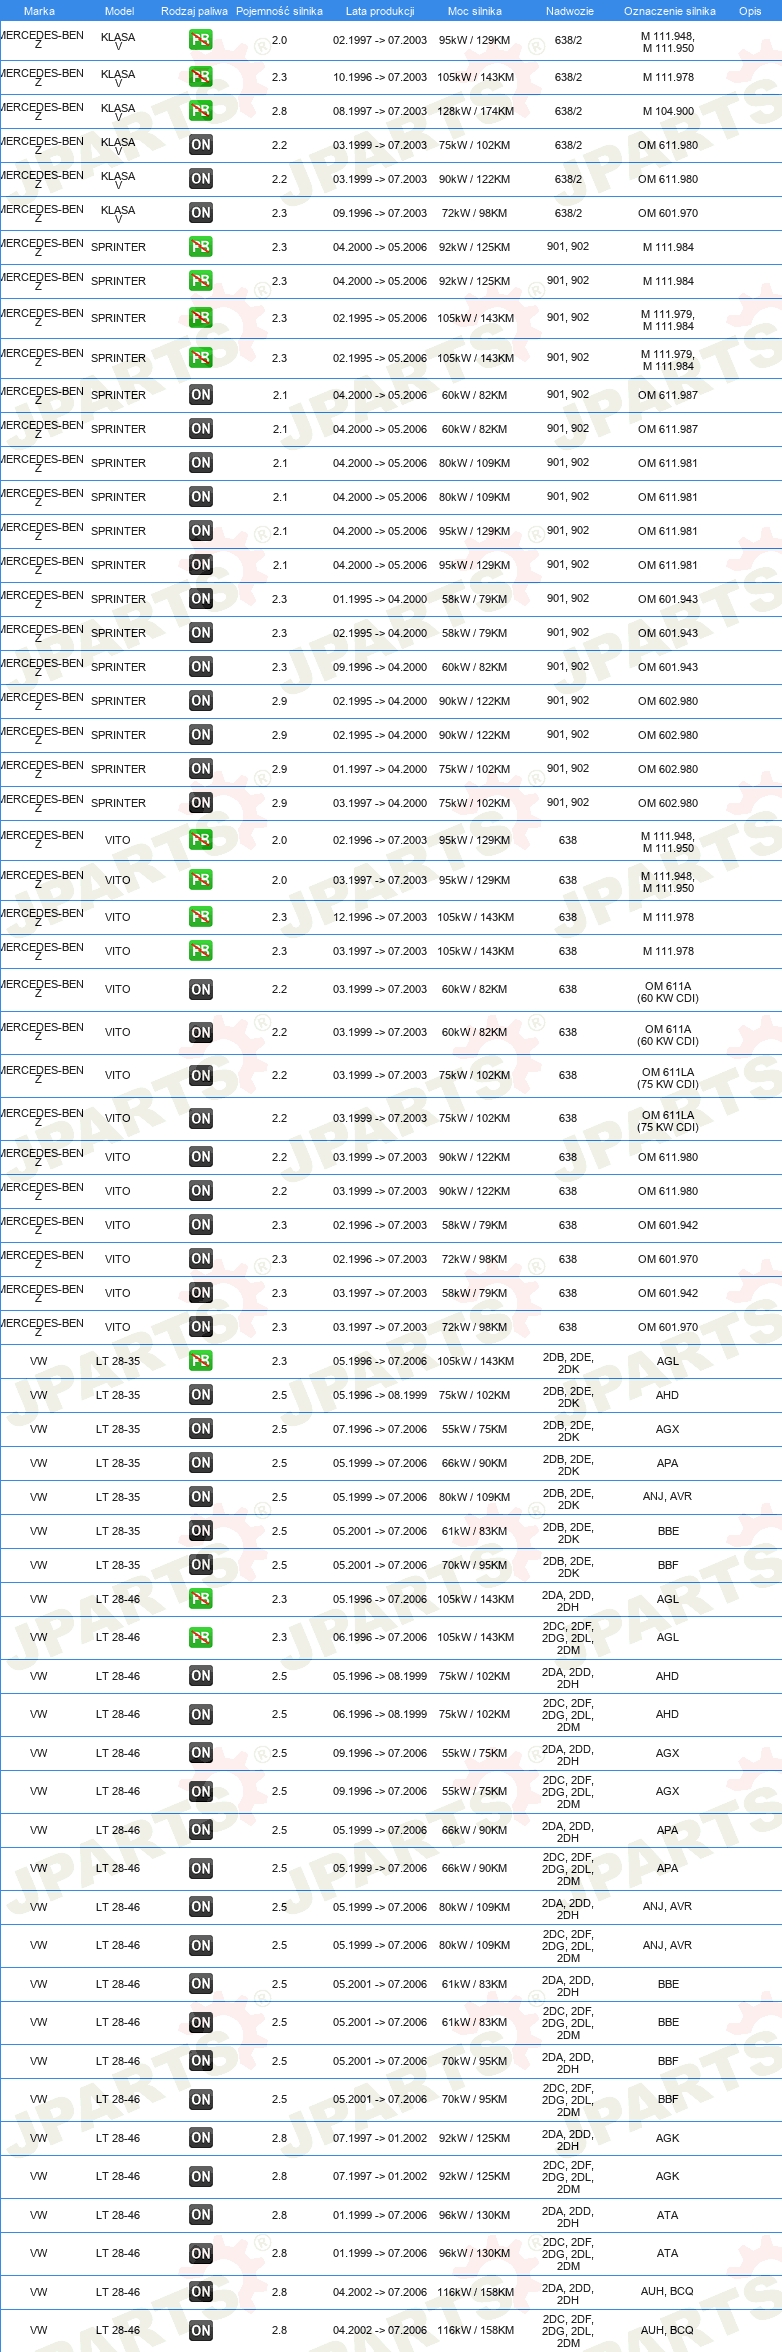782x2352 pixels.
Task: Click diesel ON icon for KLASA V 75kW/102KM
Action: click(201, 145)
